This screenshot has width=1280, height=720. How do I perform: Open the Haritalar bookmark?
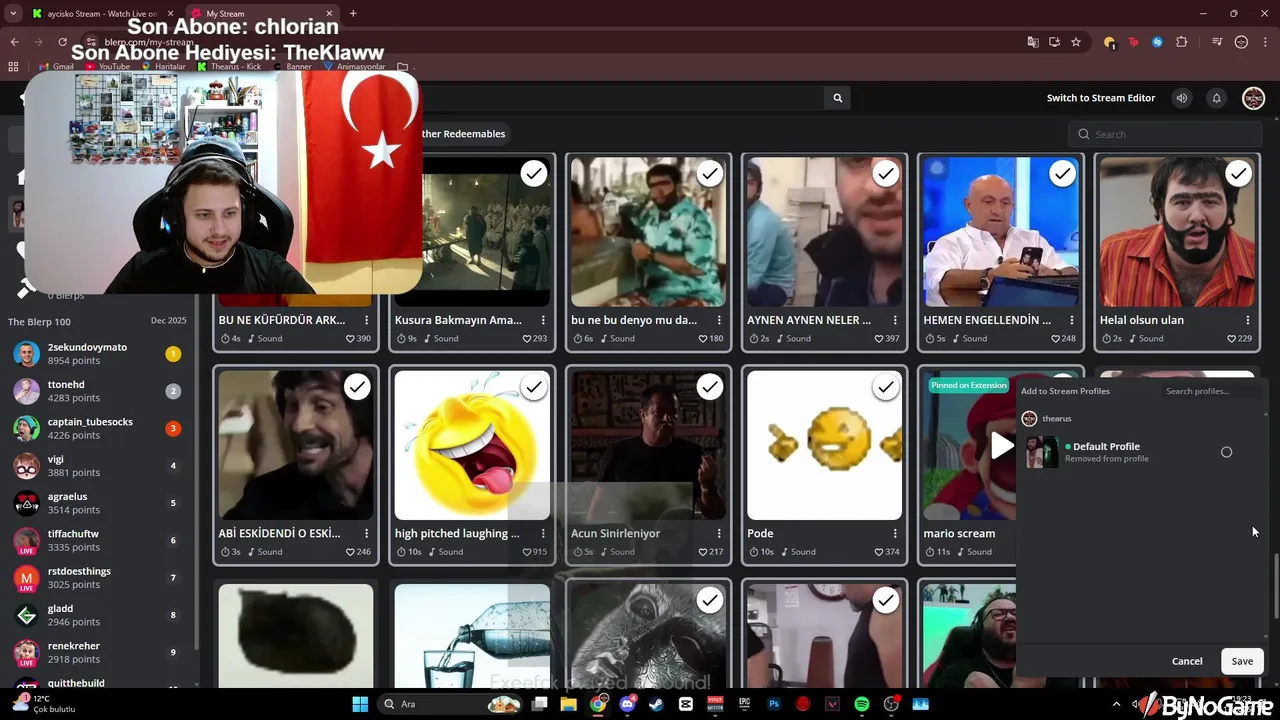coord(162,67)
